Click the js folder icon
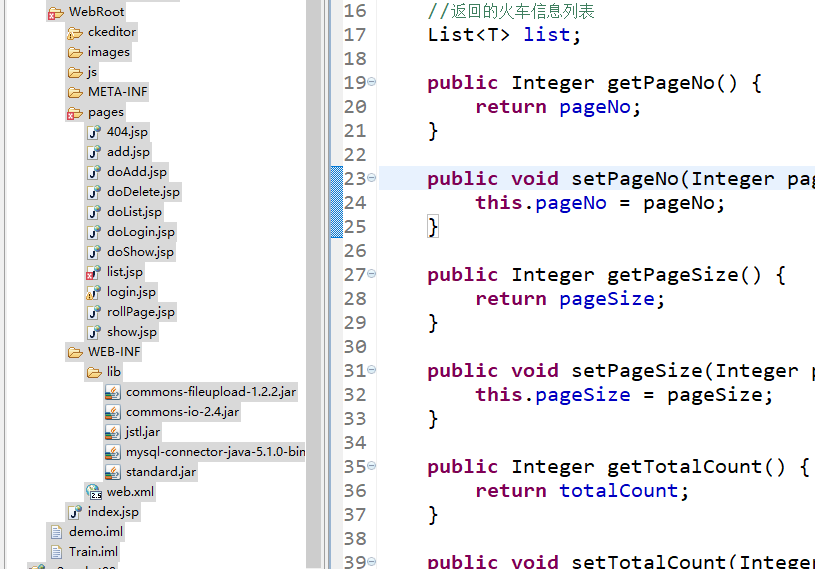815x569 pixels. pos(75,72)
